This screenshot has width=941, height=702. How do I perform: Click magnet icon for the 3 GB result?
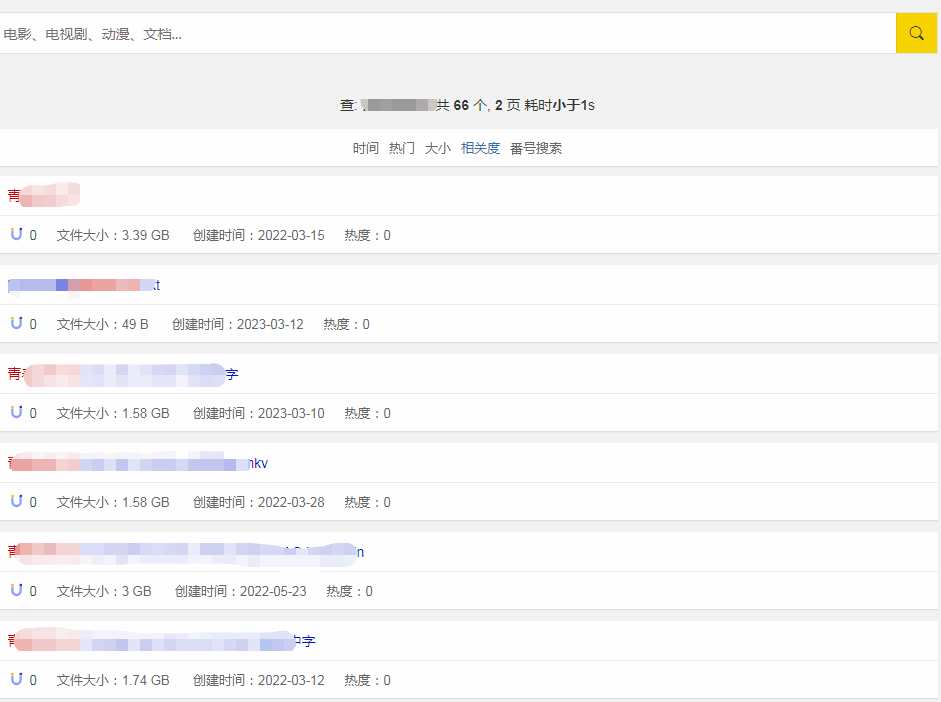(17, 590)
